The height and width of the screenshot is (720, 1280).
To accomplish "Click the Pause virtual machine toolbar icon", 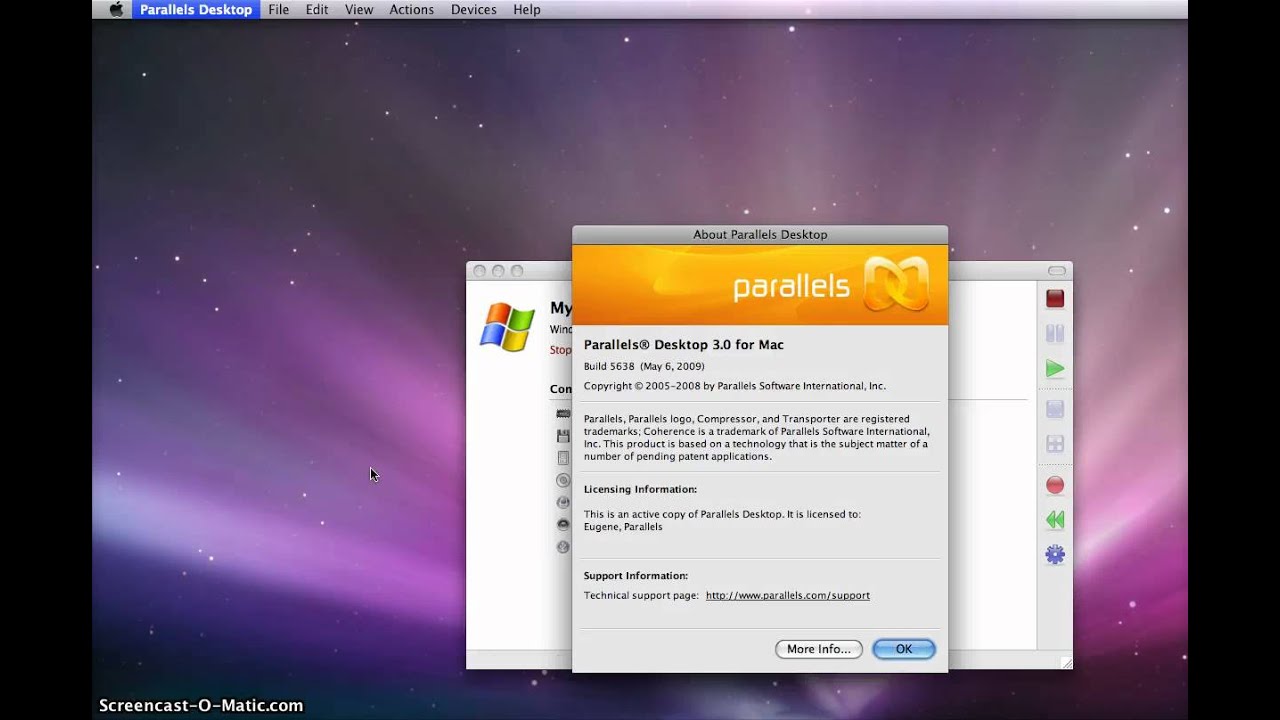I will [x=1055, y=333].
